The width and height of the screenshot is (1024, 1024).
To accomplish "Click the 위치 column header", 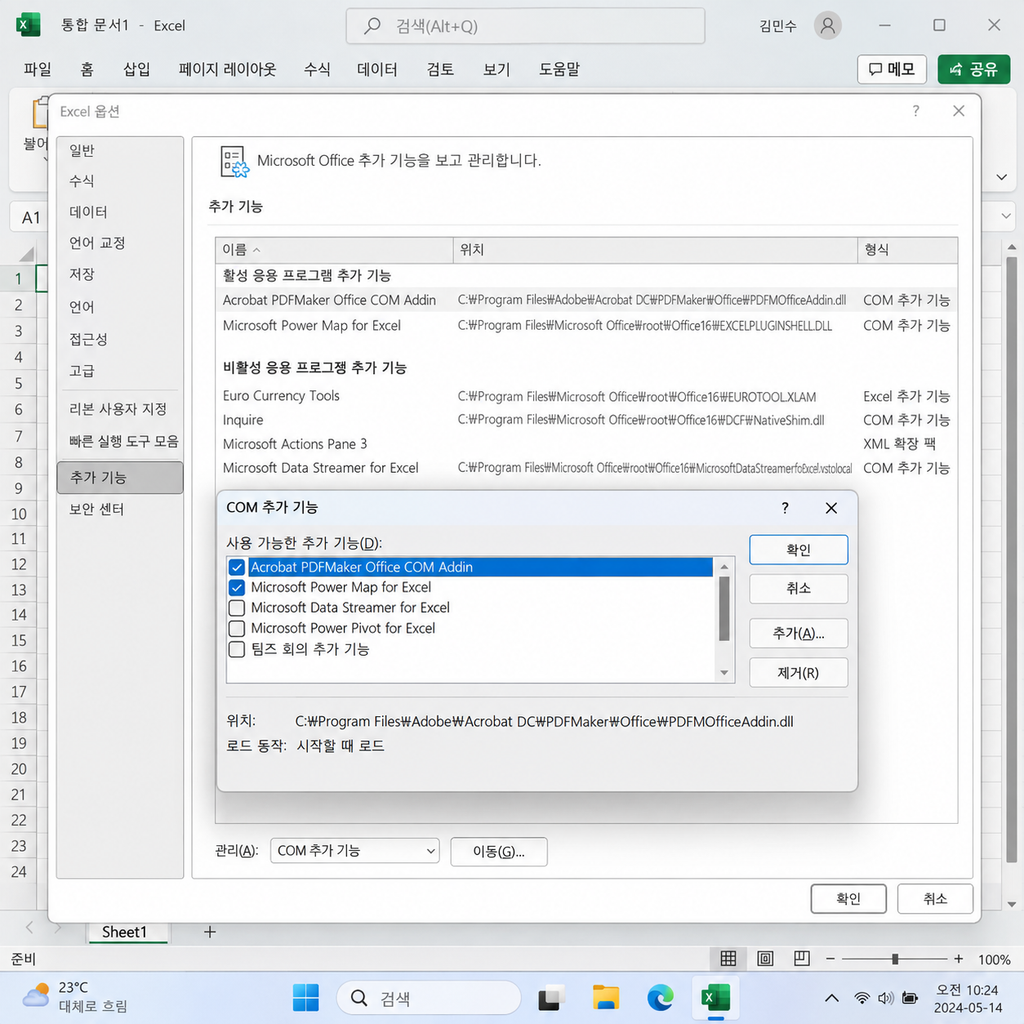I will tap(655, 250).
